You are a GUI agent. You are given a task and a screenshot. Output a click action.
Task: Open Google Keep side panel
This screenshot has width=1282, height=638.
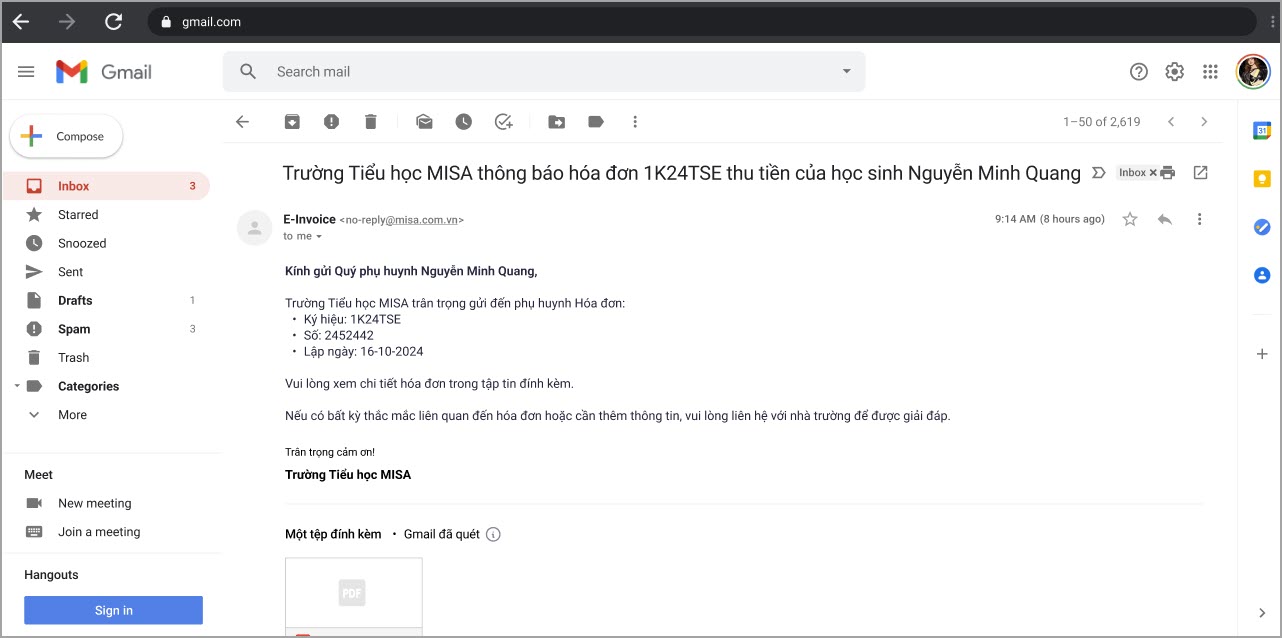click(x=1262, y=179)
